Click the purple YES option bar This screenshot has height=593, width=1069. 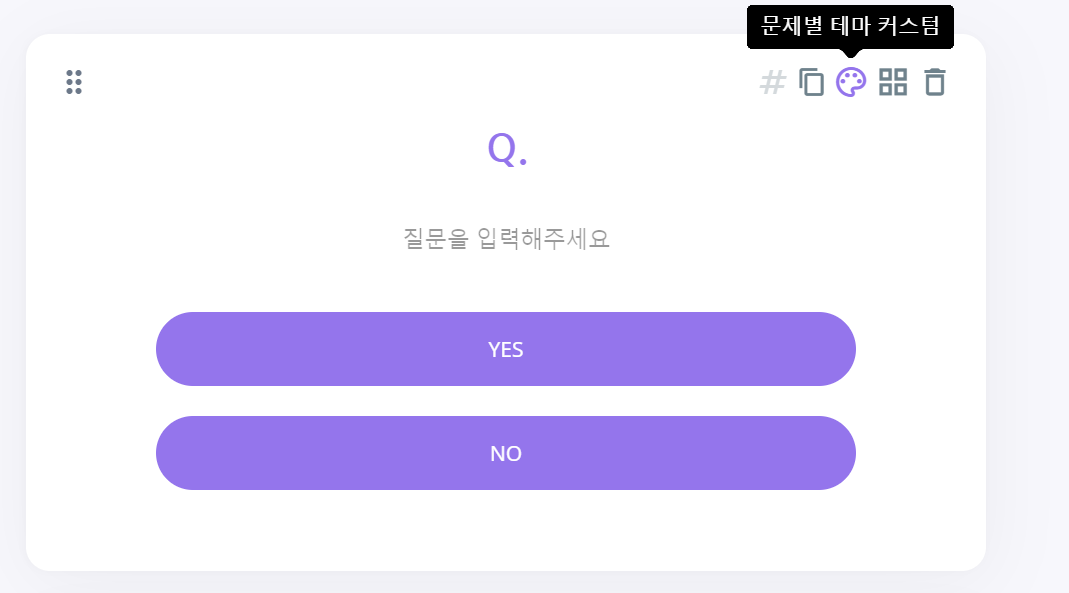point(506,349)
